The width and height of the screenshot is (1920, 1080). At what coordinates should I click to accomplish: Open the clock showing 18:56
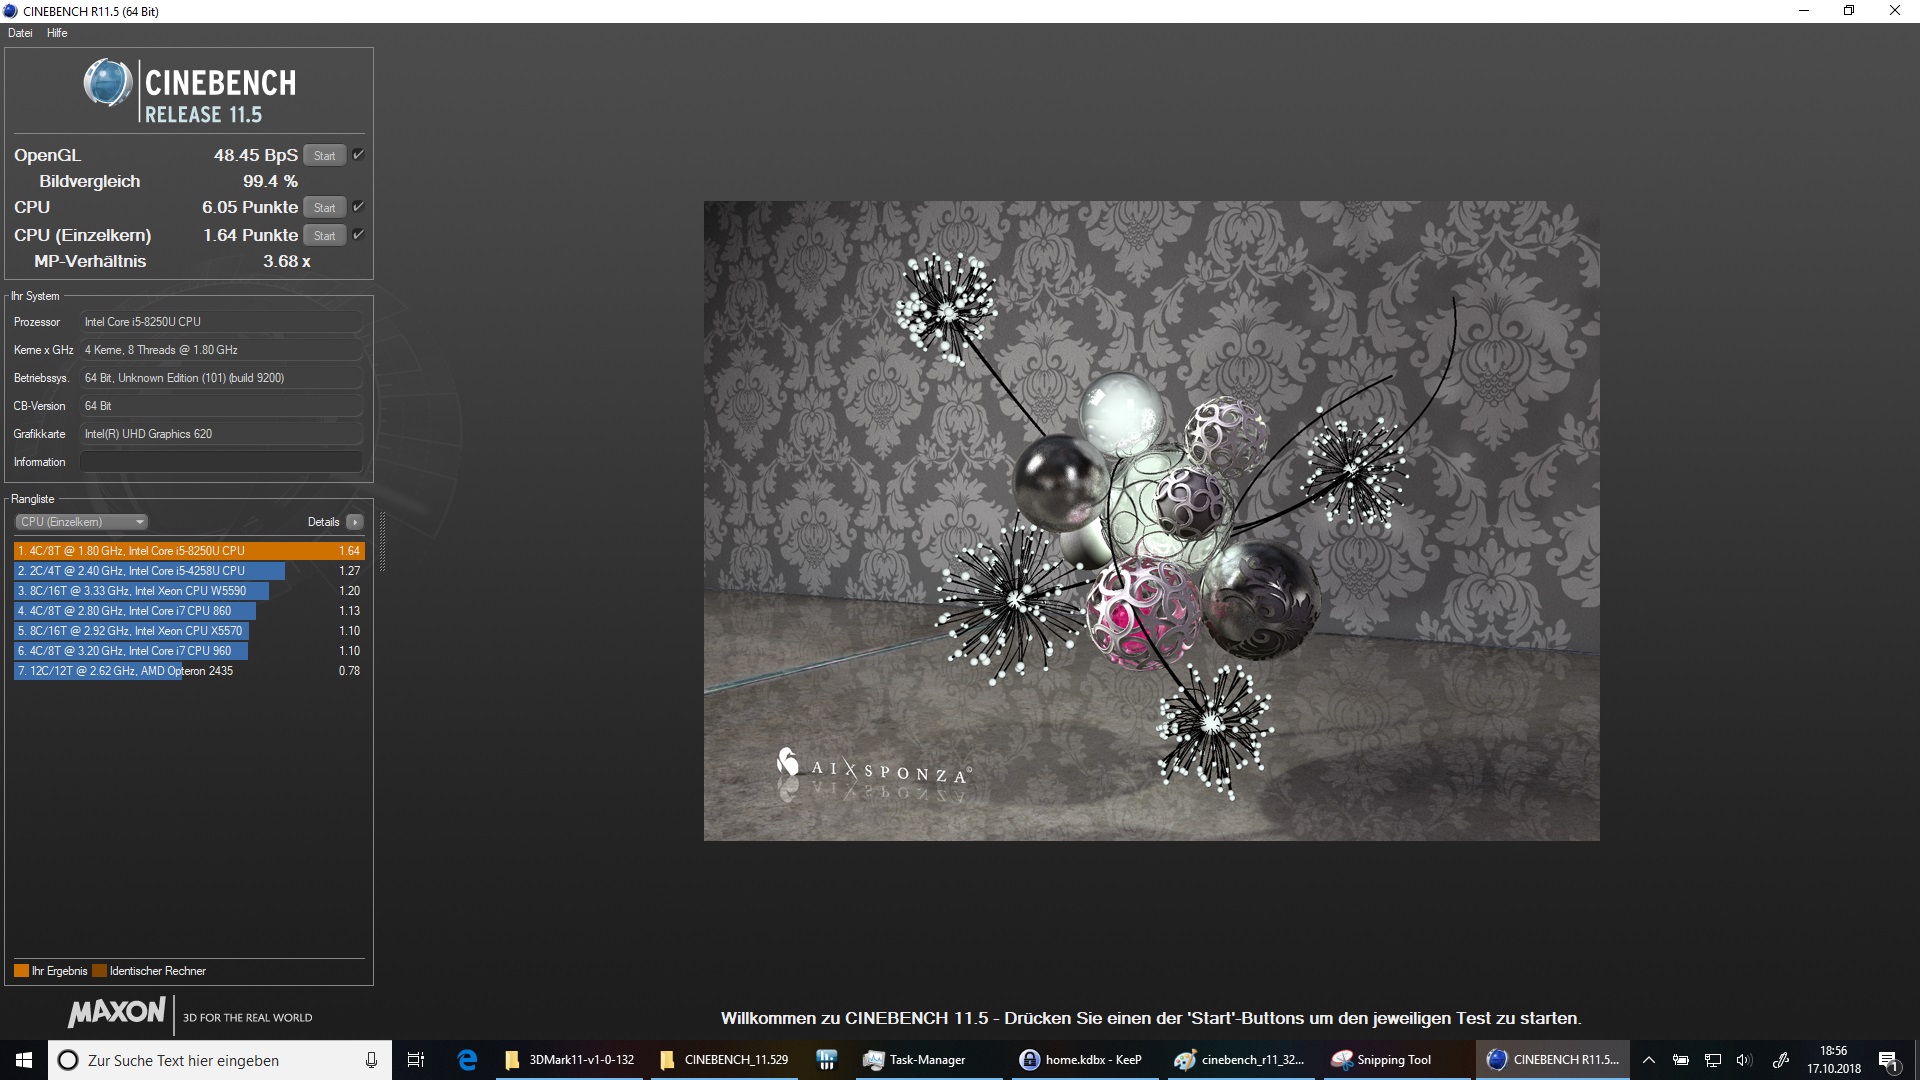point(1834,1060)
